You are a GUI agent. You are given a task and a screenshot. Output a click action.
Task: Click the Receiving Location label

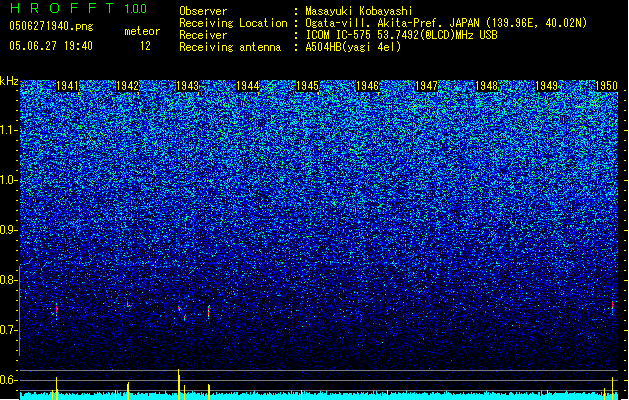(x=233, y=23)
